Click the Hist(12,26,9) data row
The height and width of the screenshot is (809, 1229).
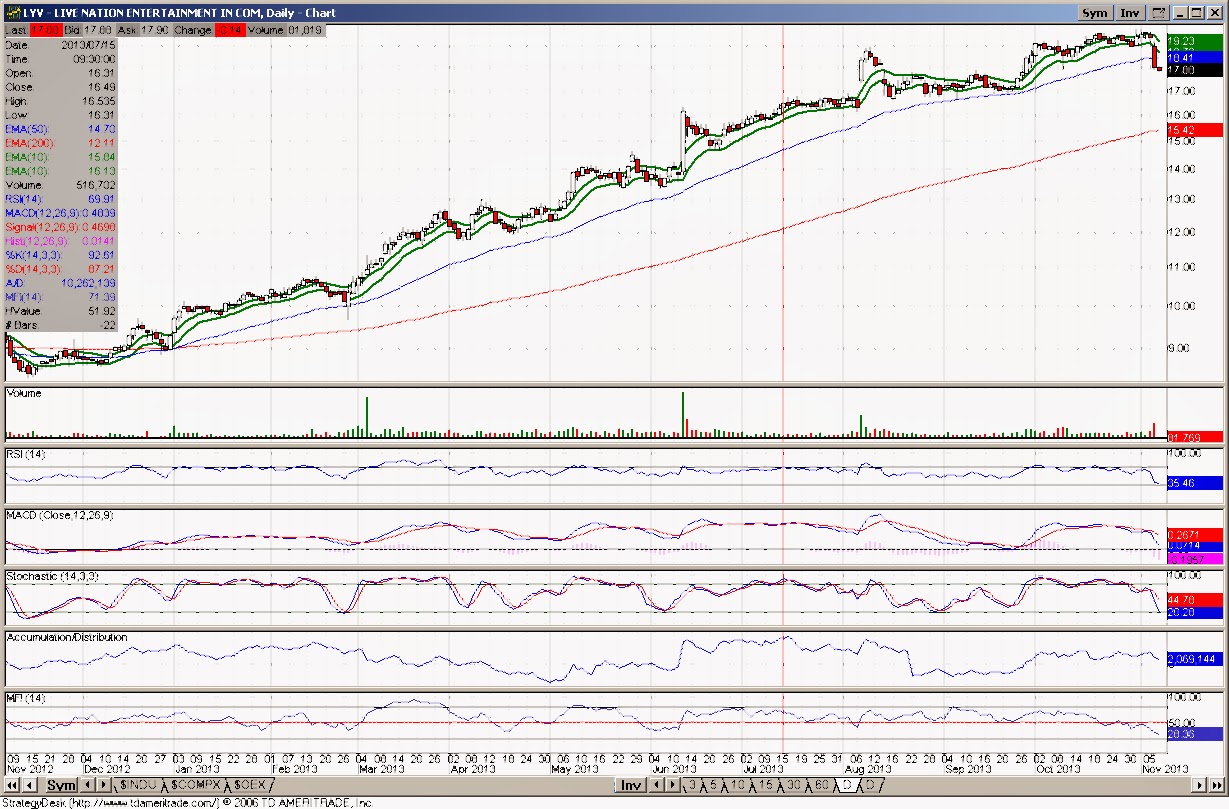coord(60,241)
